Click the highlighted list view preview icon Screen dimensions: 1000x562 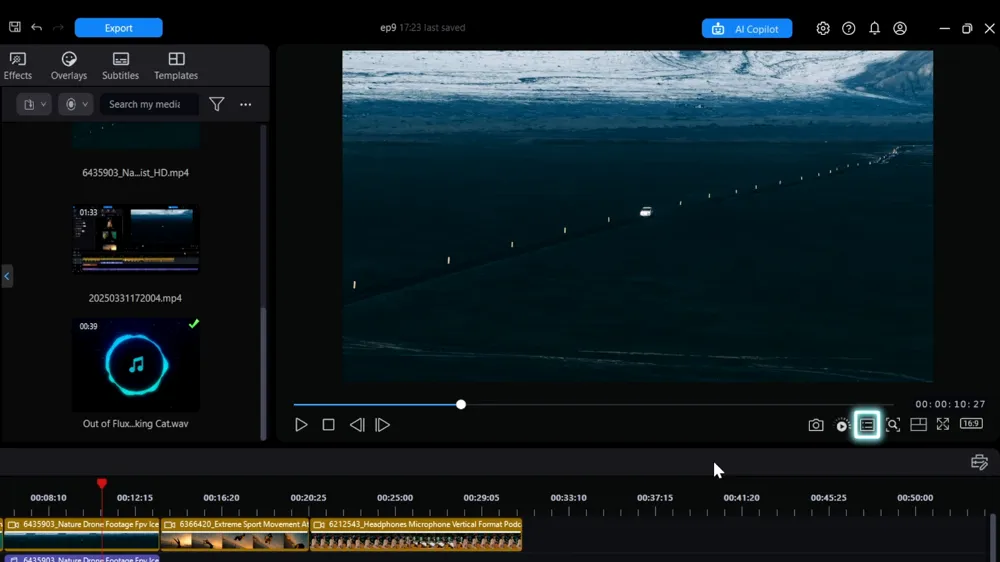tap(867, 425)
